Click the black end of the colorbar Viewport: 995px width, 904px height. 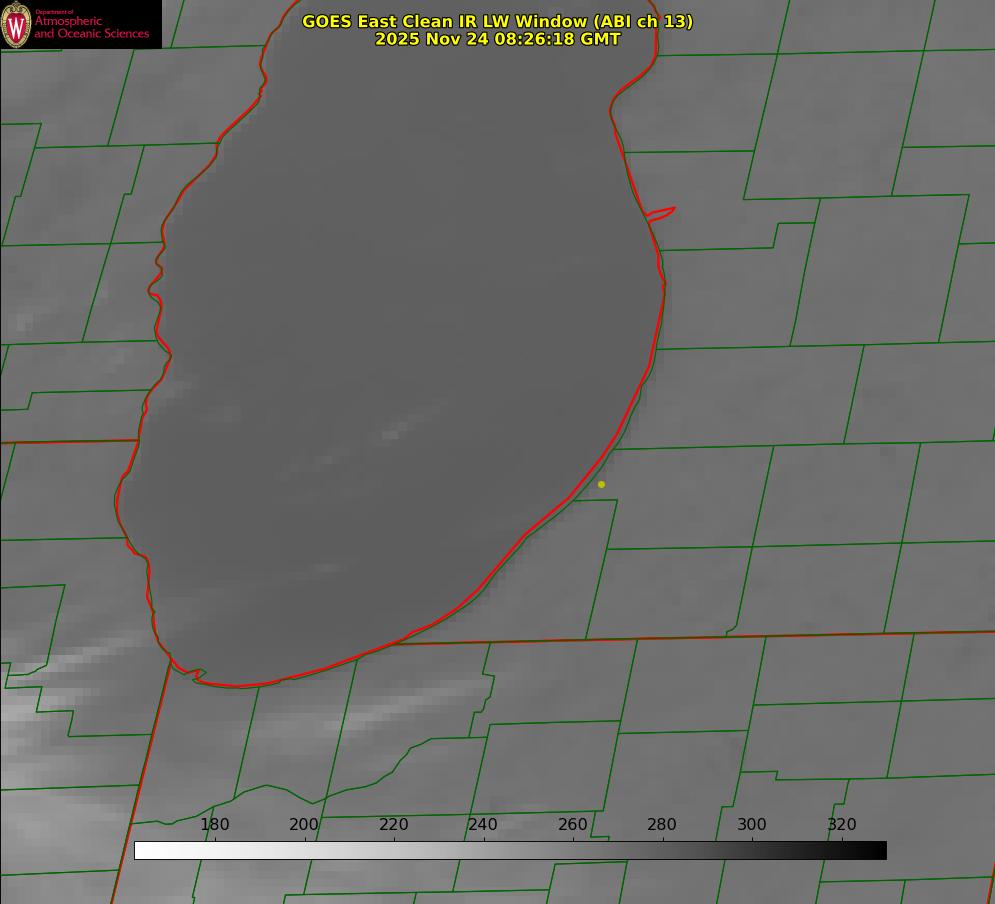click(879, 850)
